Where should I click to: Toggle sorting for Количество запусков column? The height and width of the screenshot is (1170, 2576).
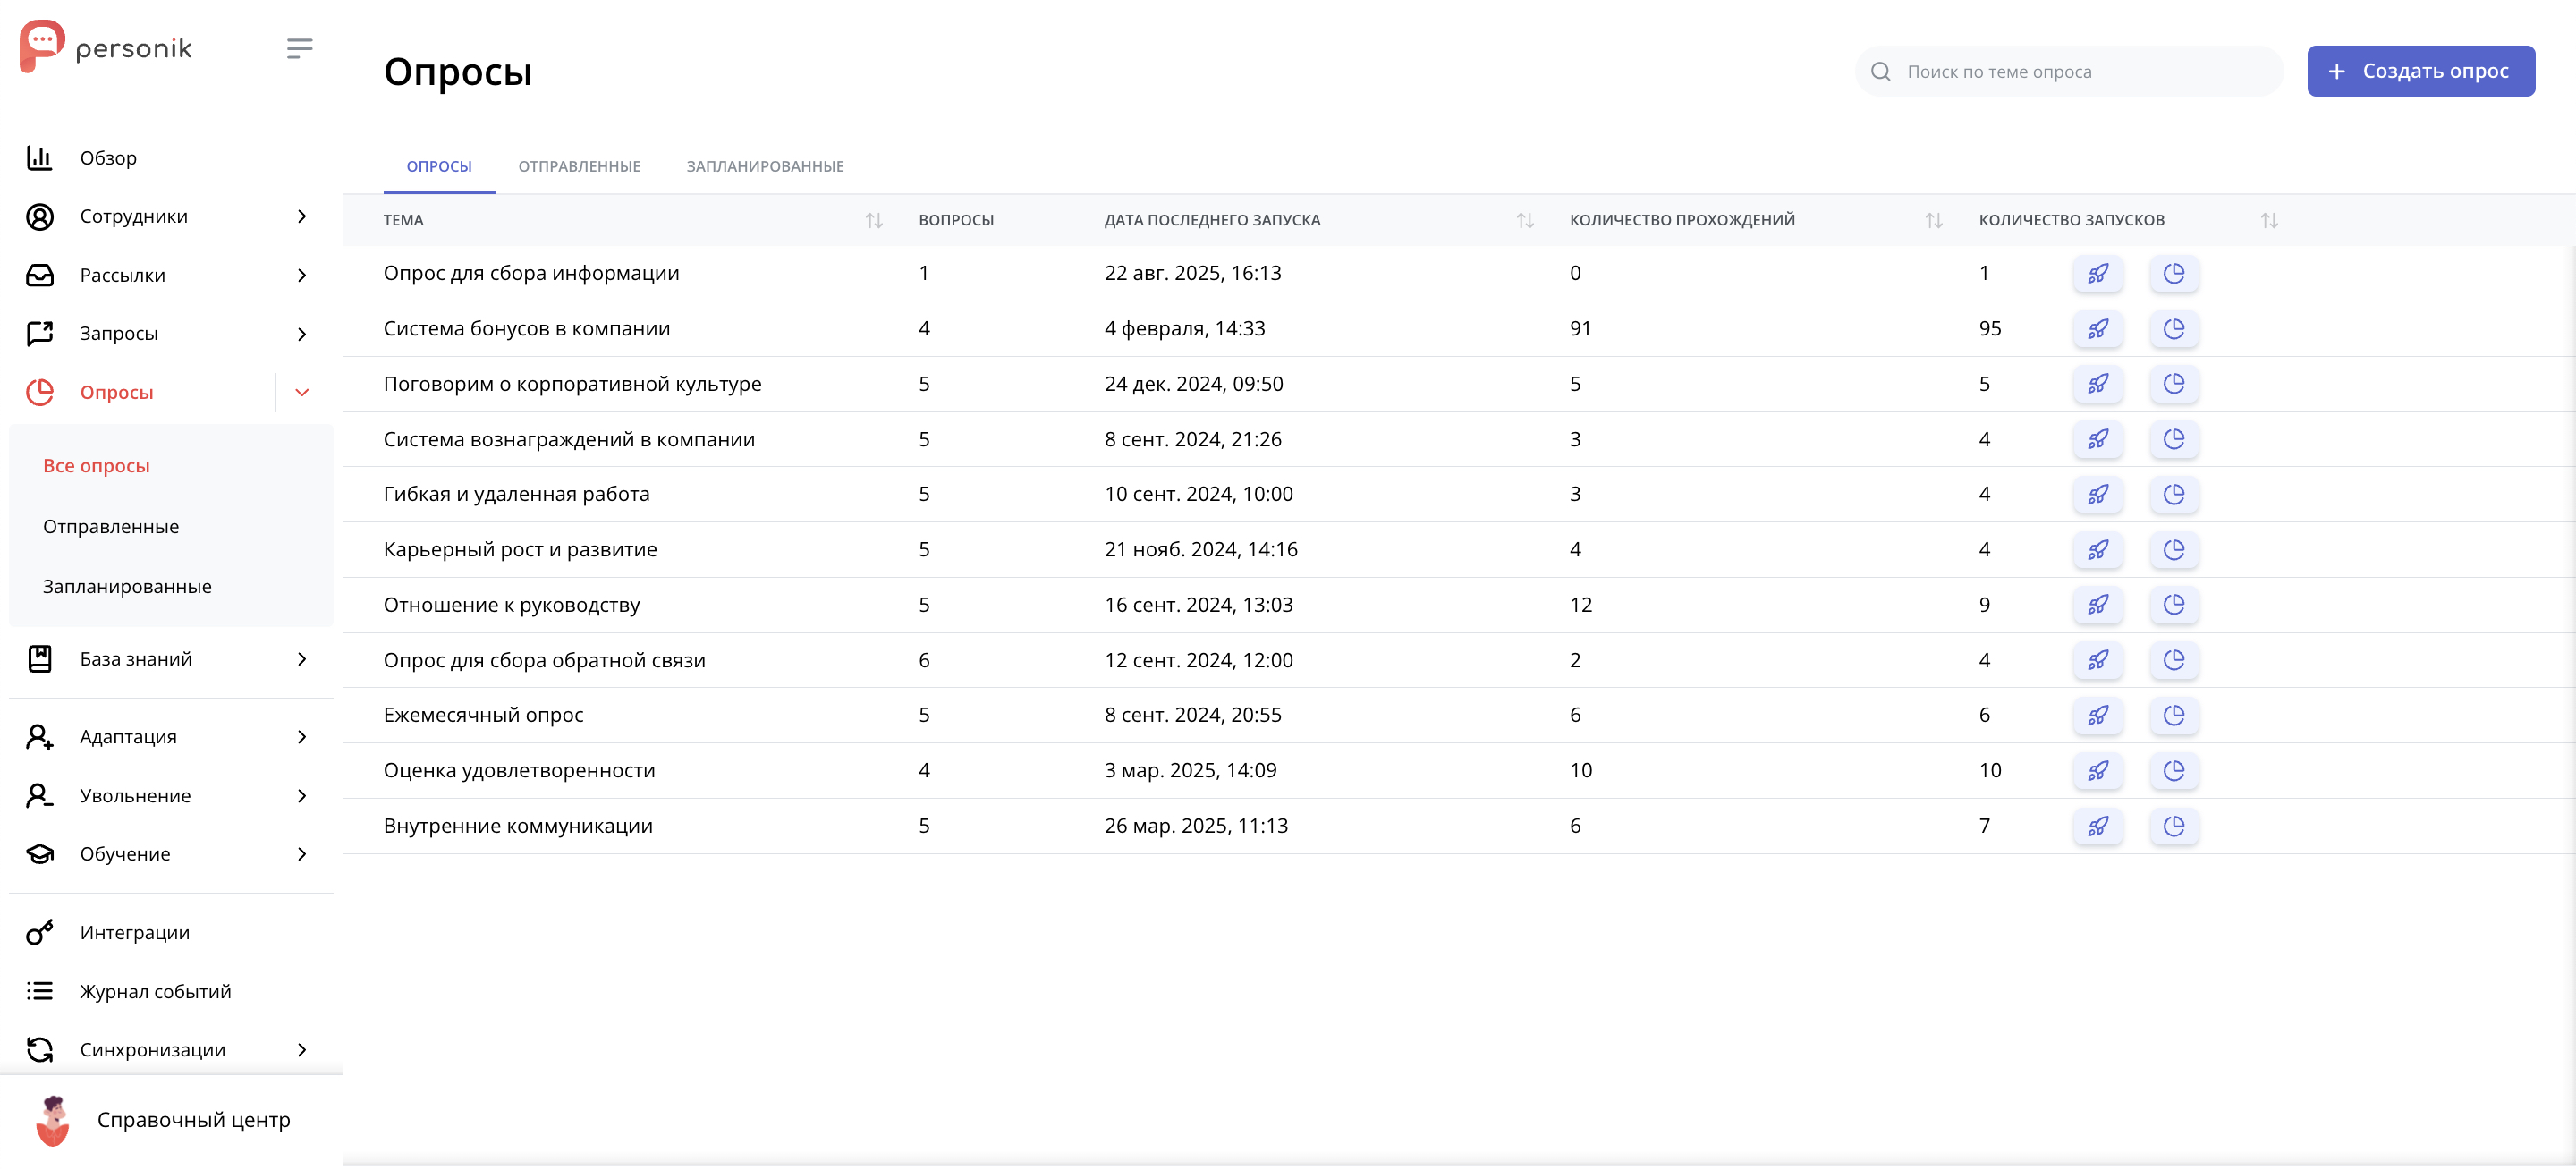(2268, 220)
